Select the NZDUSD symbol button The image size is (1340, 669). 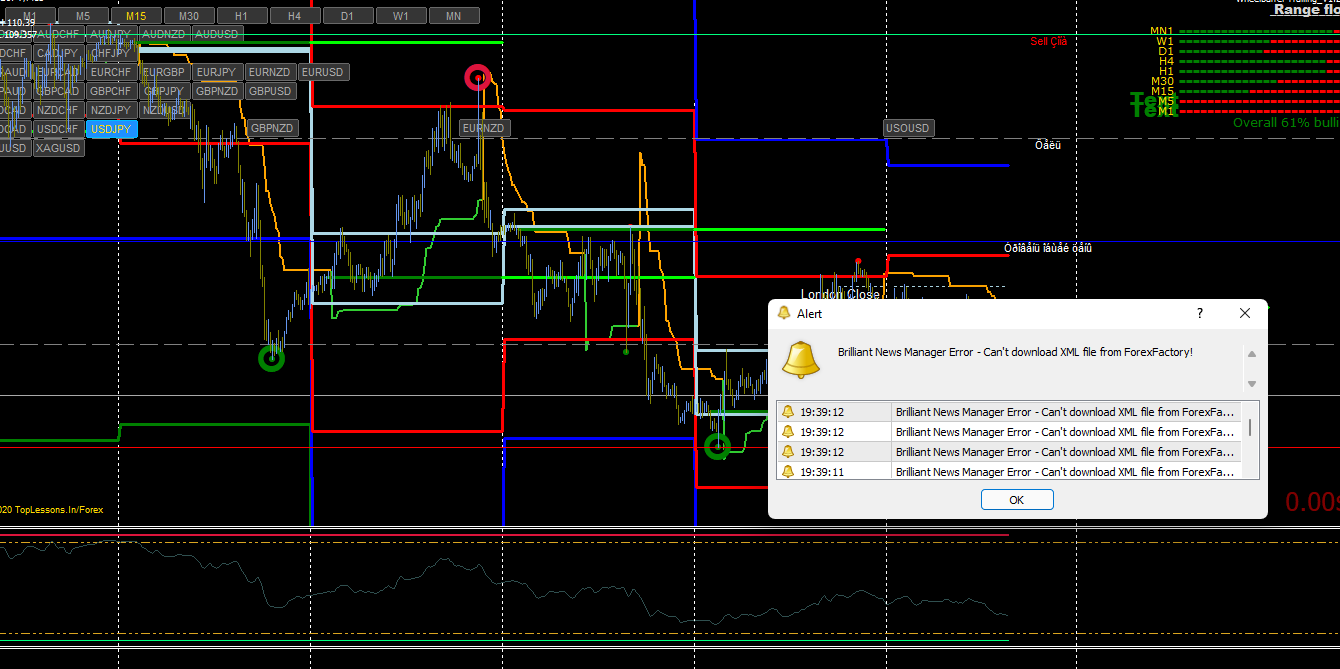click(x=164, y=110)
